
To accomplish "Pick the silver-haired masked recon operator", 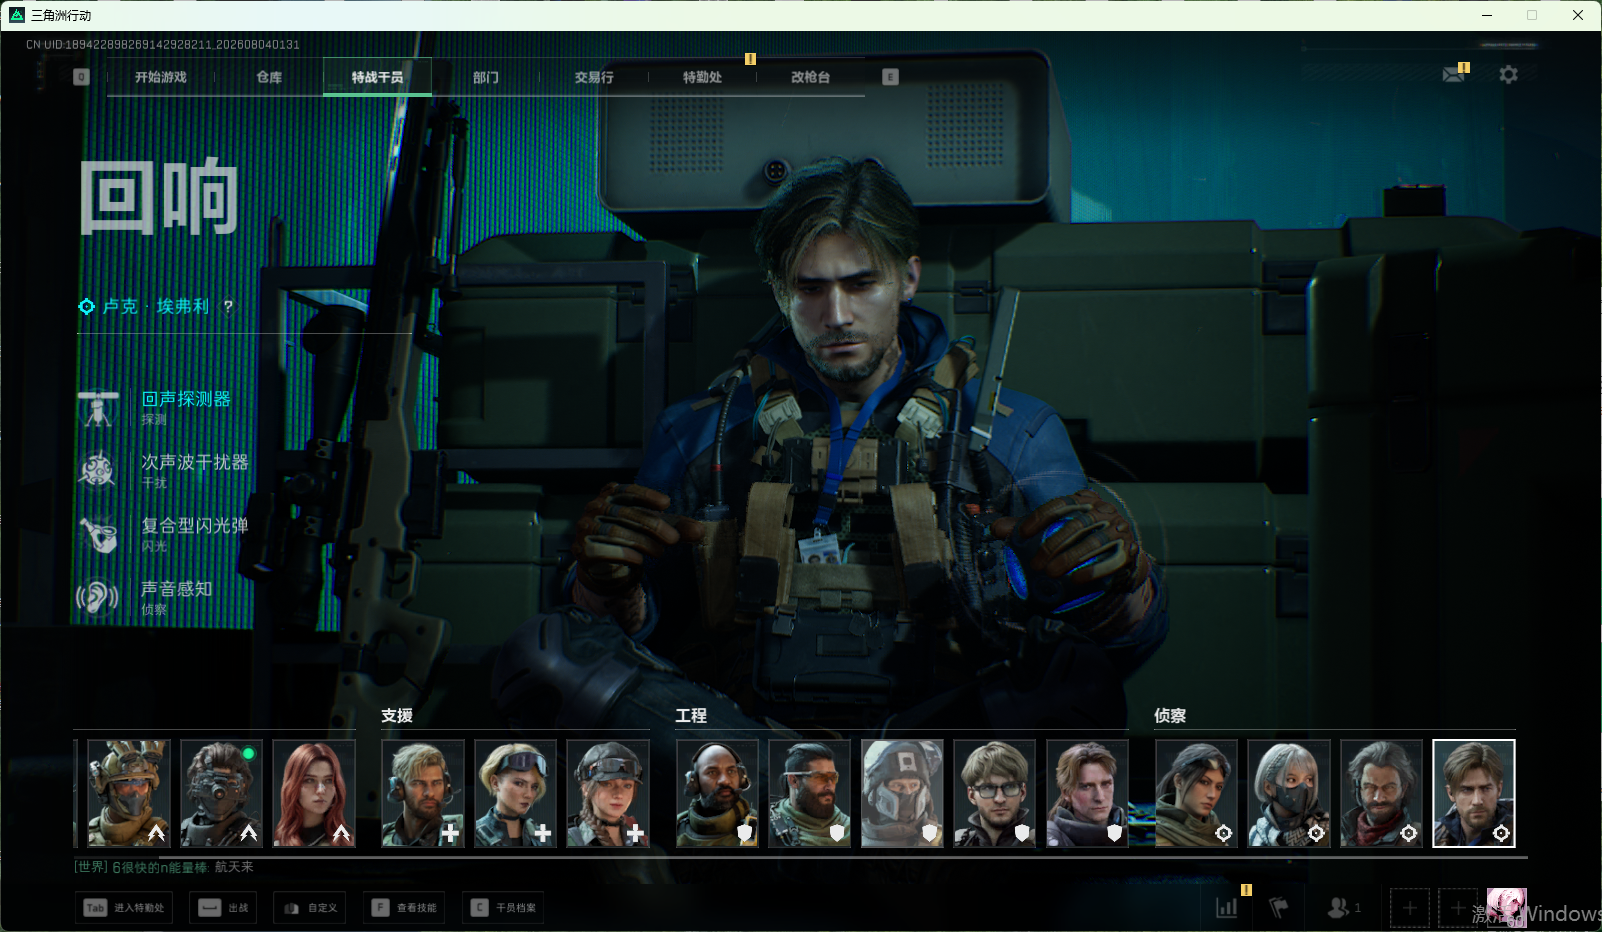I will tap(1289, 793).
